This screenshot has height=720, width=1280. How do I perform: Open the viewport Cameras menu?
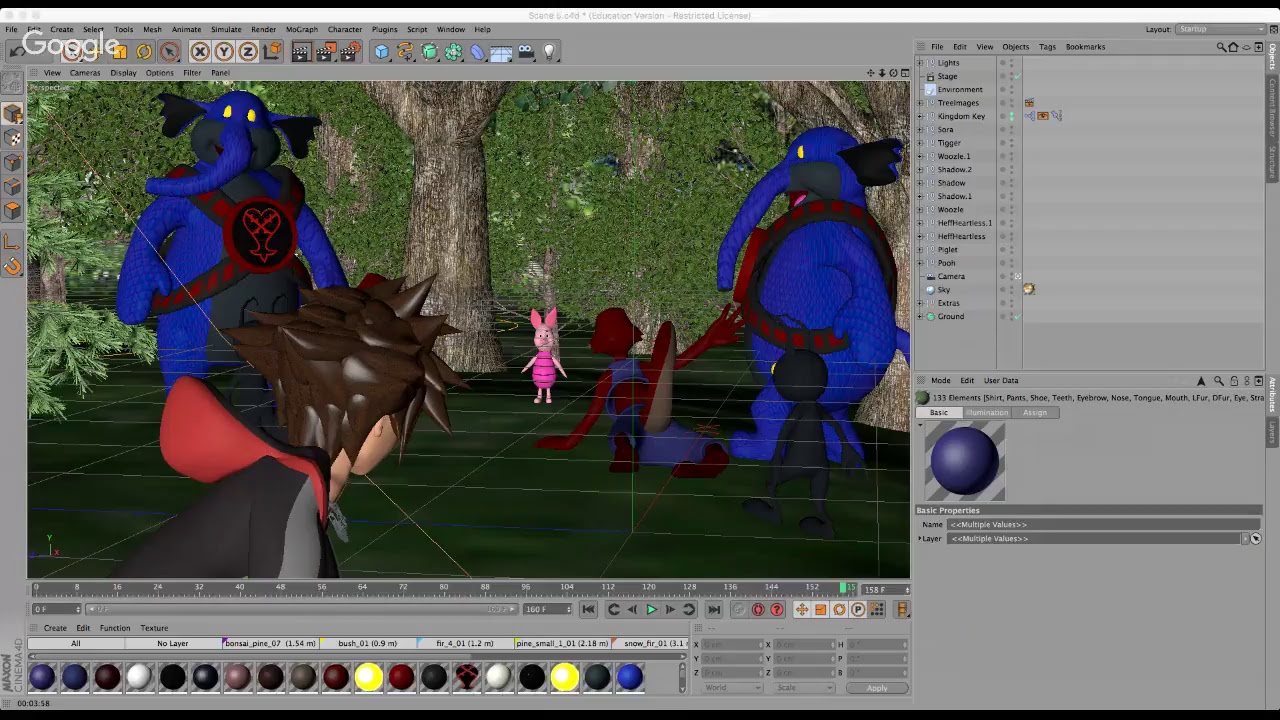click(x=85, y=73)
